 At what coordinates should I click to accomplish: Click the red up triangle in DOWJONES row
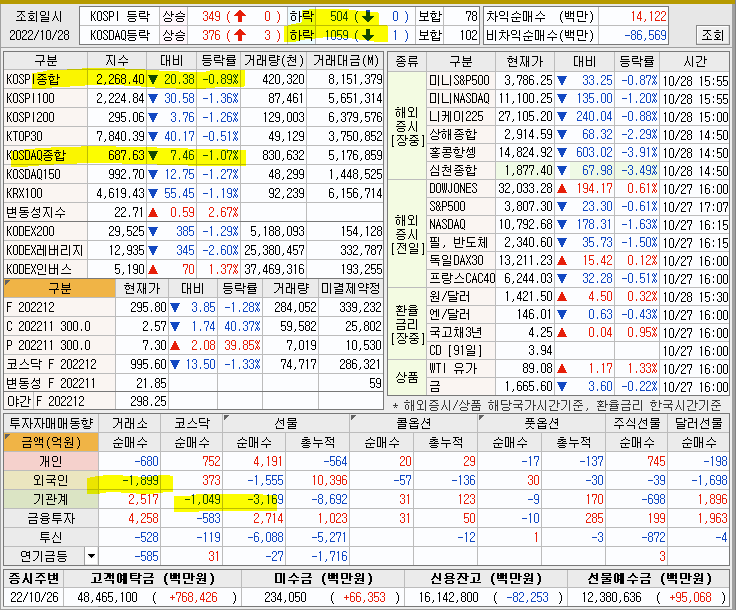561,189
